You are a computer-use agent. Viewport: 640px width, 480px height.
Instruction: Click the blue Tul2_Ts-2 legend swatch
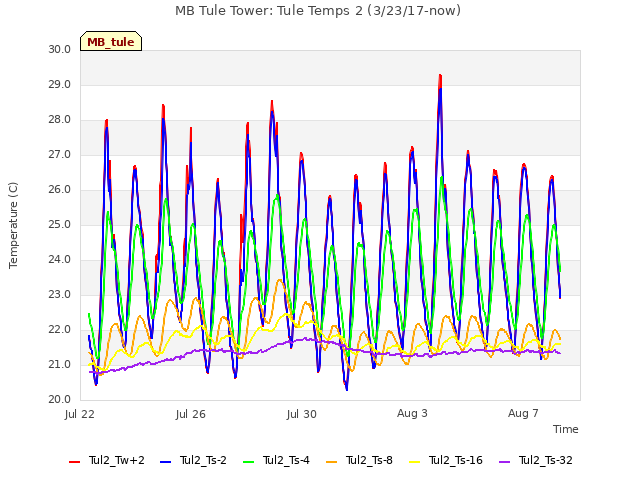coord(165,462)
